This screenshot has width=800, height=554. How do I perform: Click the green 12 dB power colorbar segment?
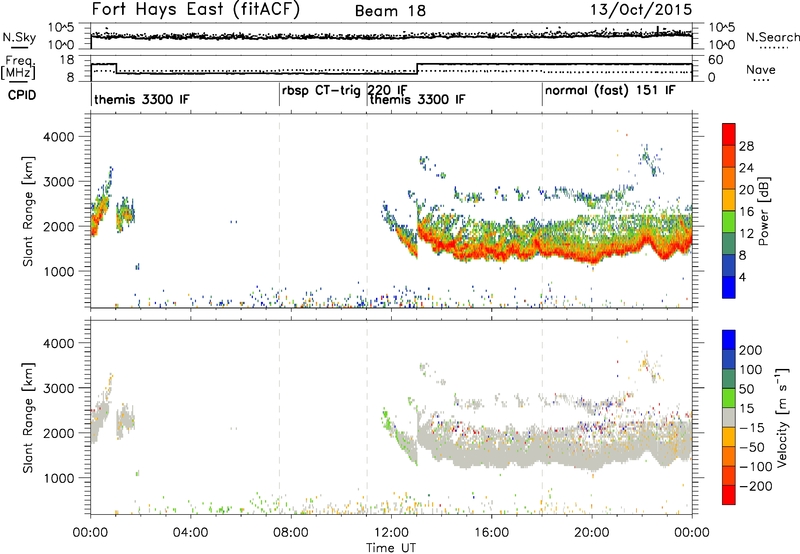729,222
